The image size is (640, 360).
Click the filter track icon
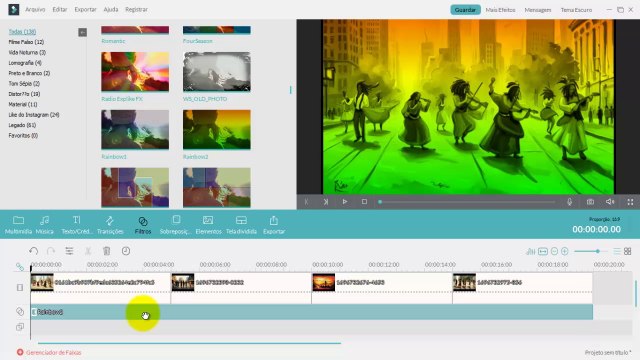point(20,311)
